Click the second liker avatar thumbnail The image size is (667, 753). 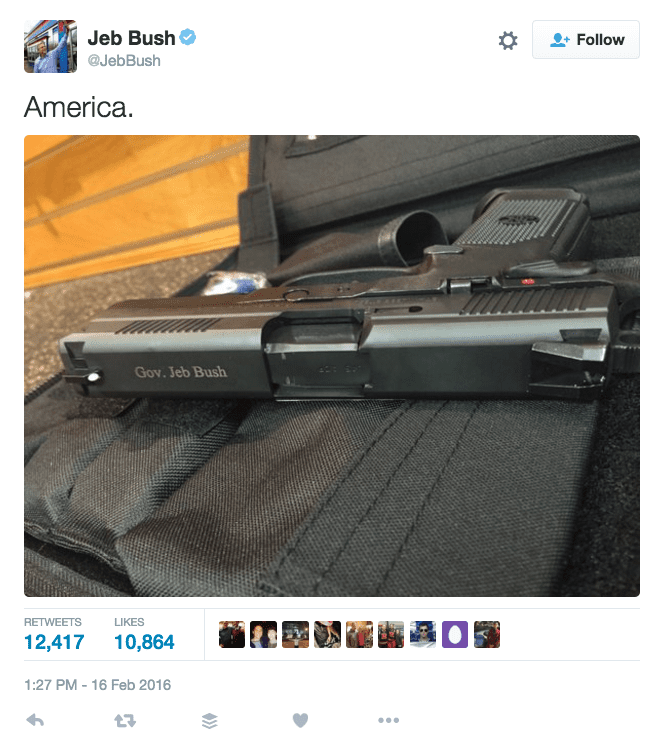[x=264, y=634]
